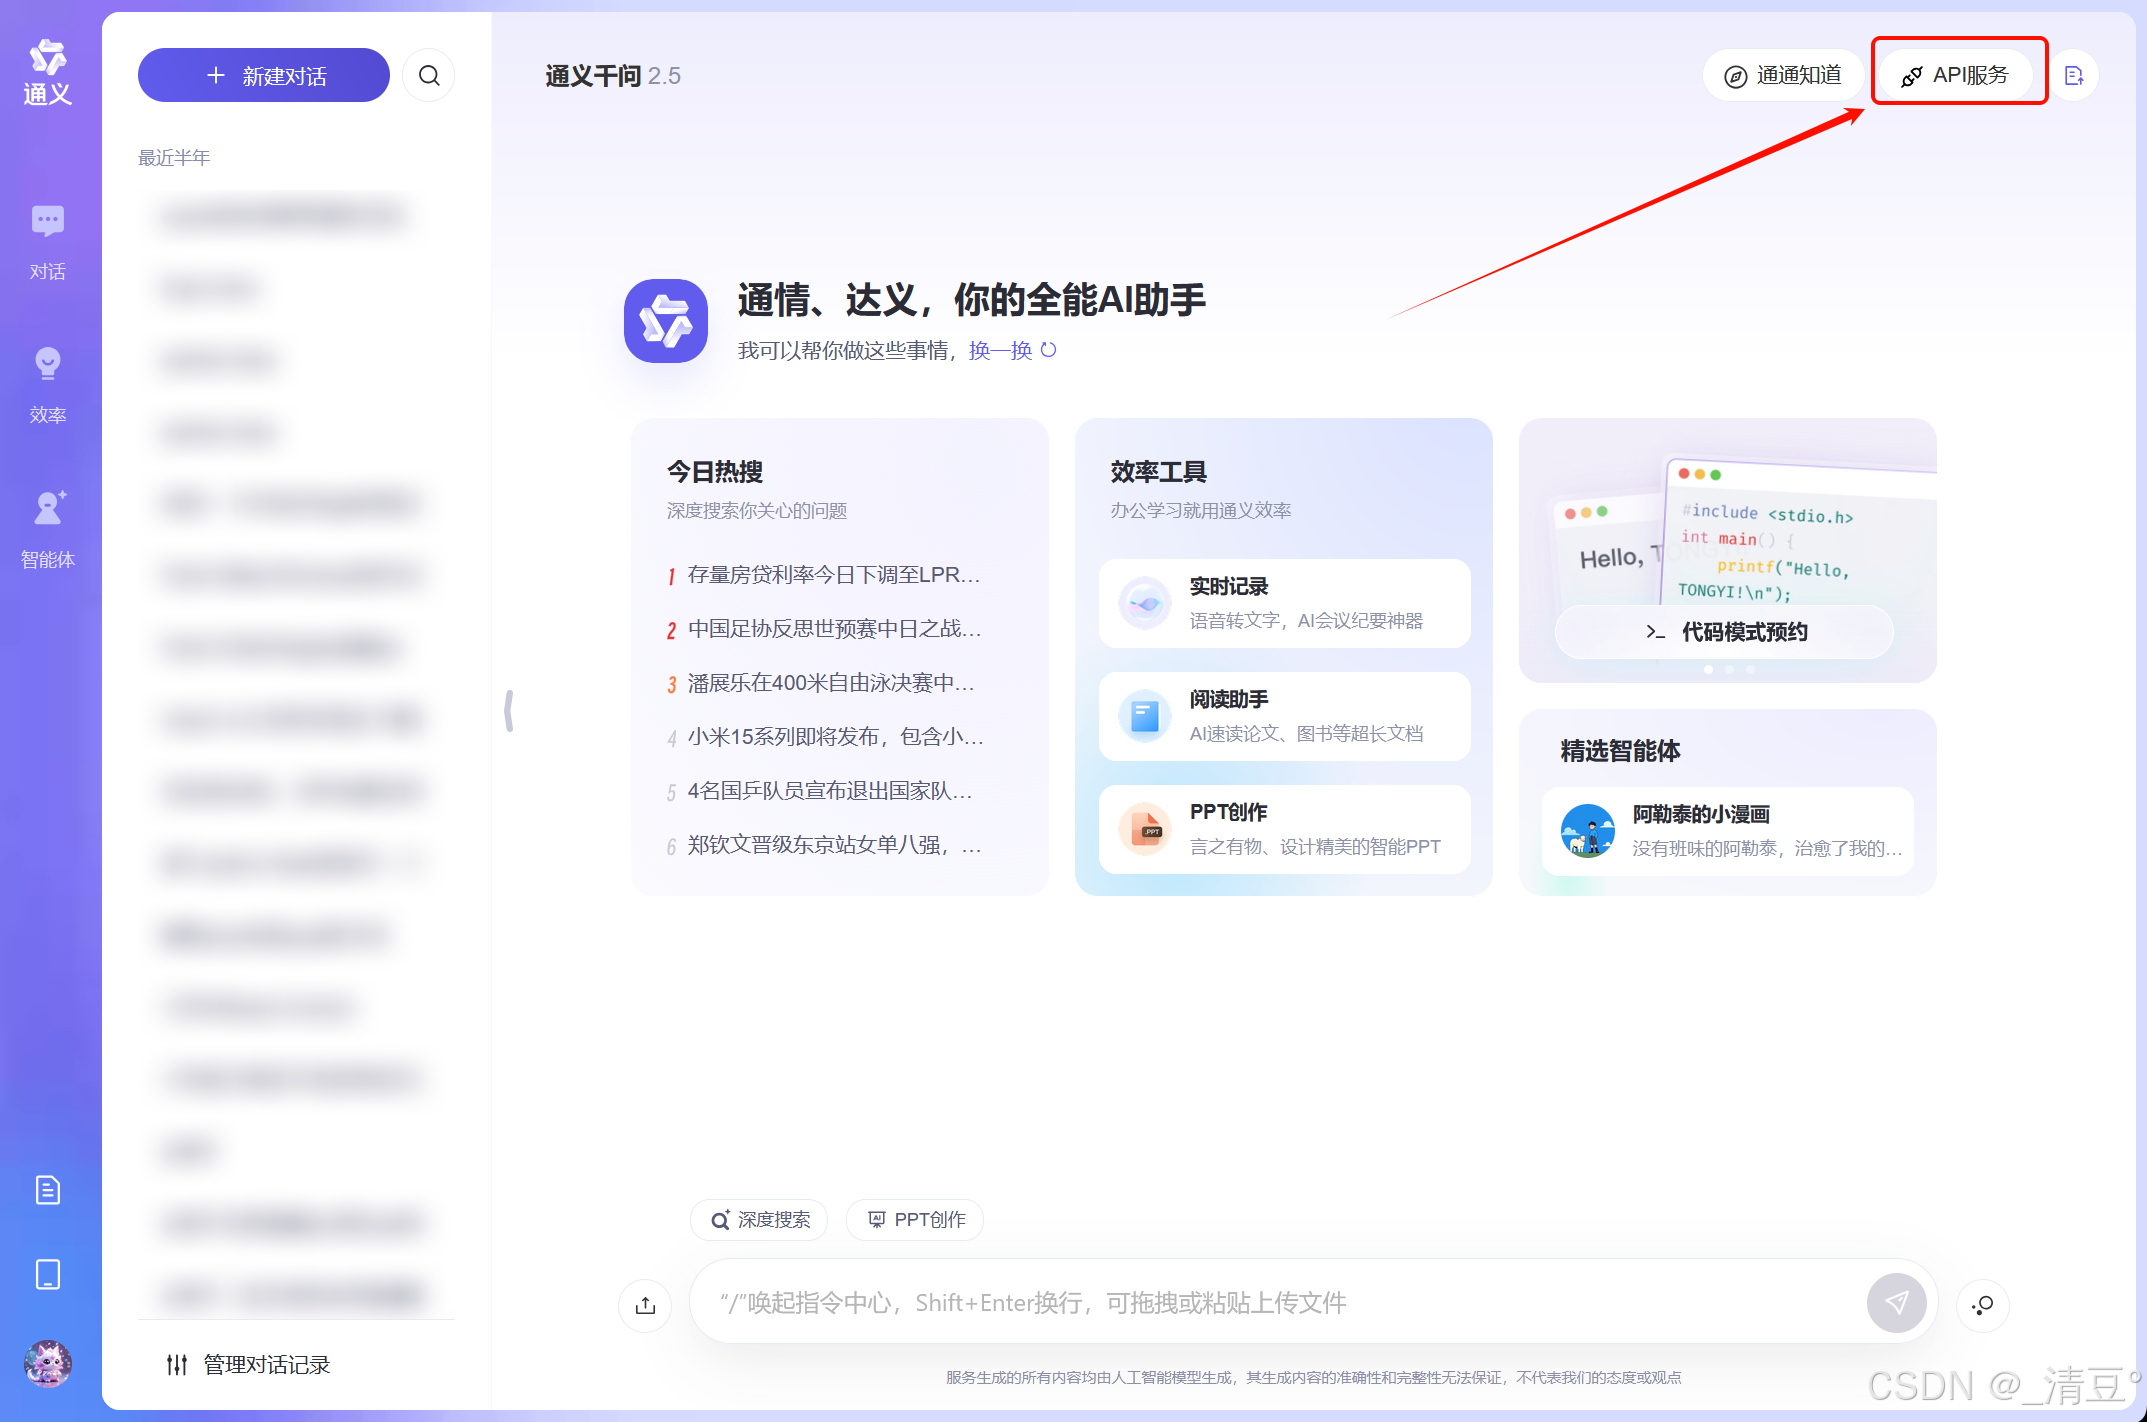Click the round icon right of input
Image resolution: width=2147 pixels, height=1422 pixels.
tap(1982, 1305)
